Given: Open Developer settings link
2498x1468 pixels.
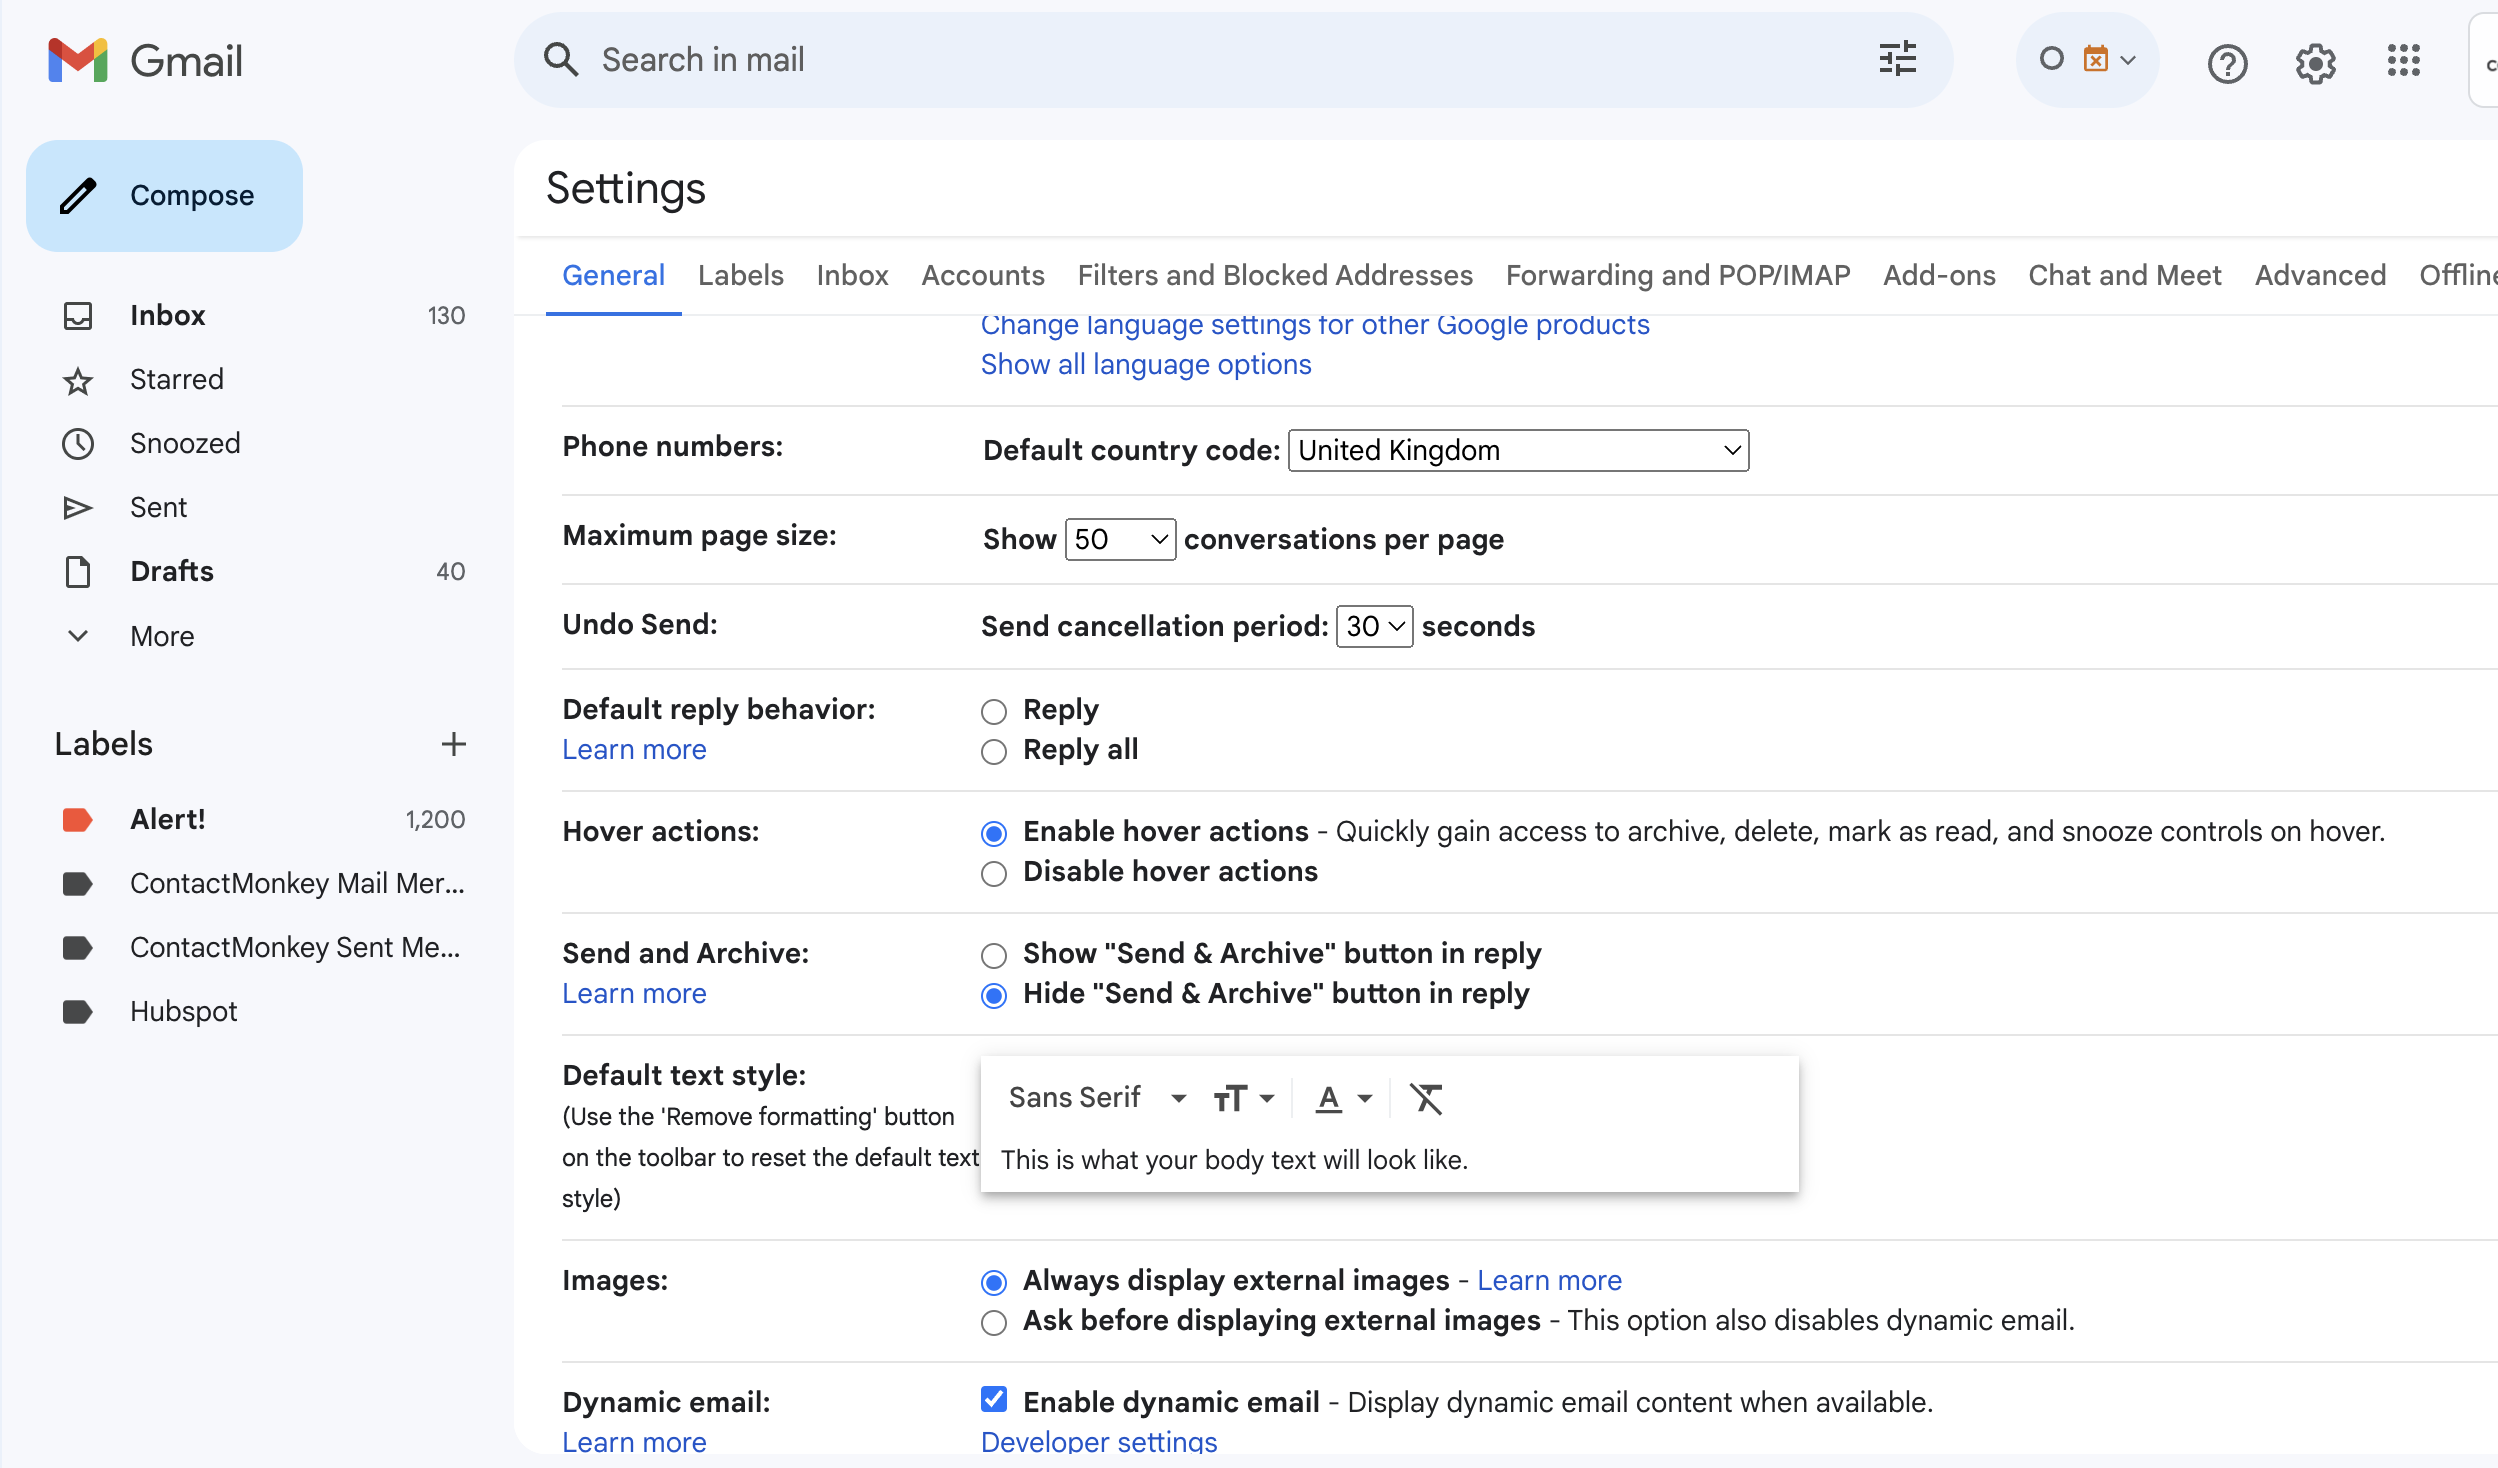Looking at the screenshot, I should [1097, 1441].
